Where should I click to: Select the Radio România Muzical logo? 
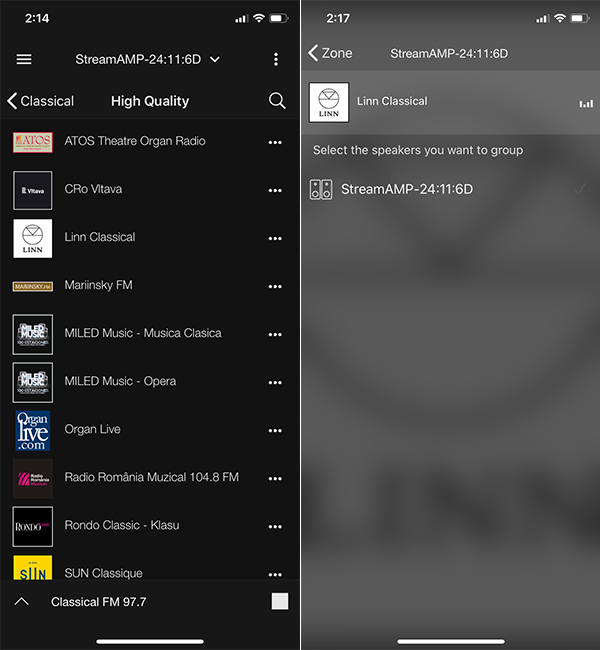point(33,478)
